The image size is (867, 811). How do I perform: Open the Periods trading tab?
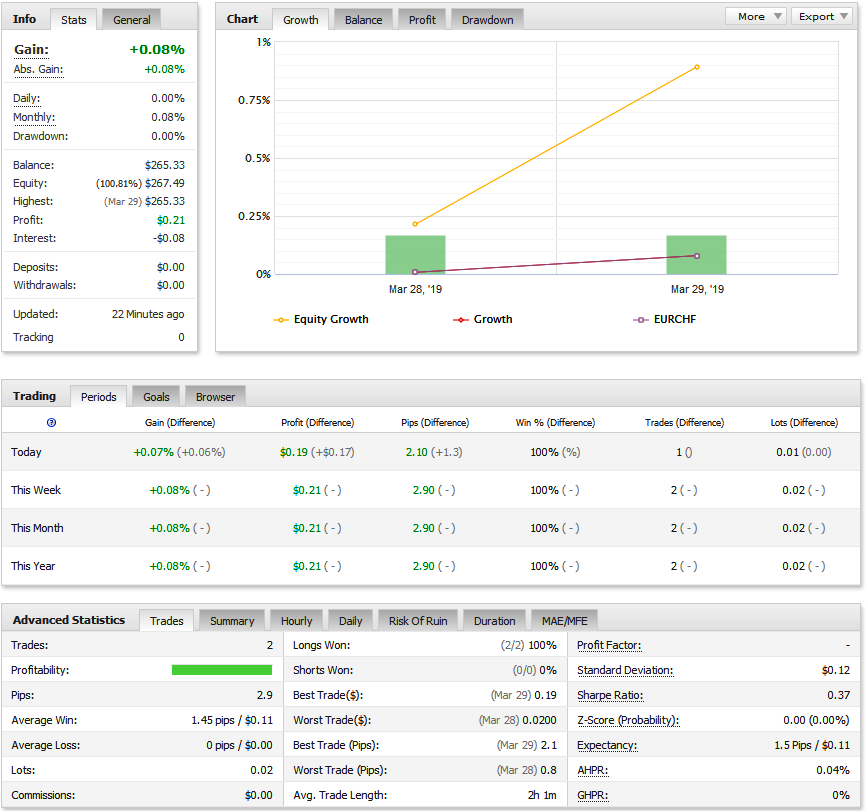coord(98,397)
